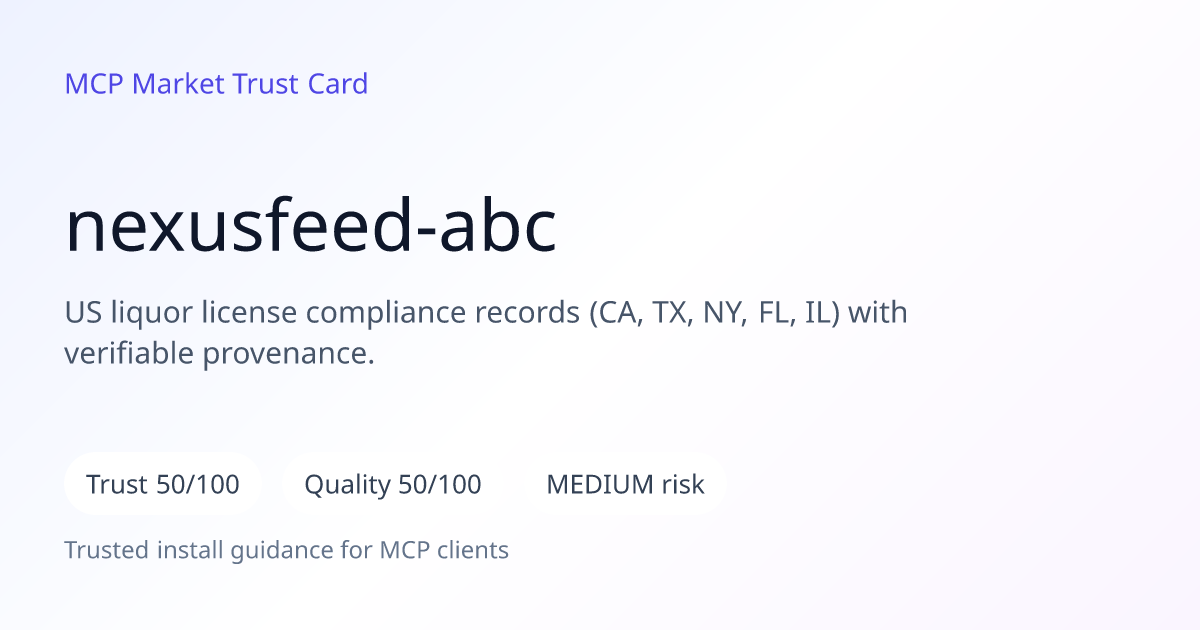Click the Trust 50/100 badge

[163, 485]
